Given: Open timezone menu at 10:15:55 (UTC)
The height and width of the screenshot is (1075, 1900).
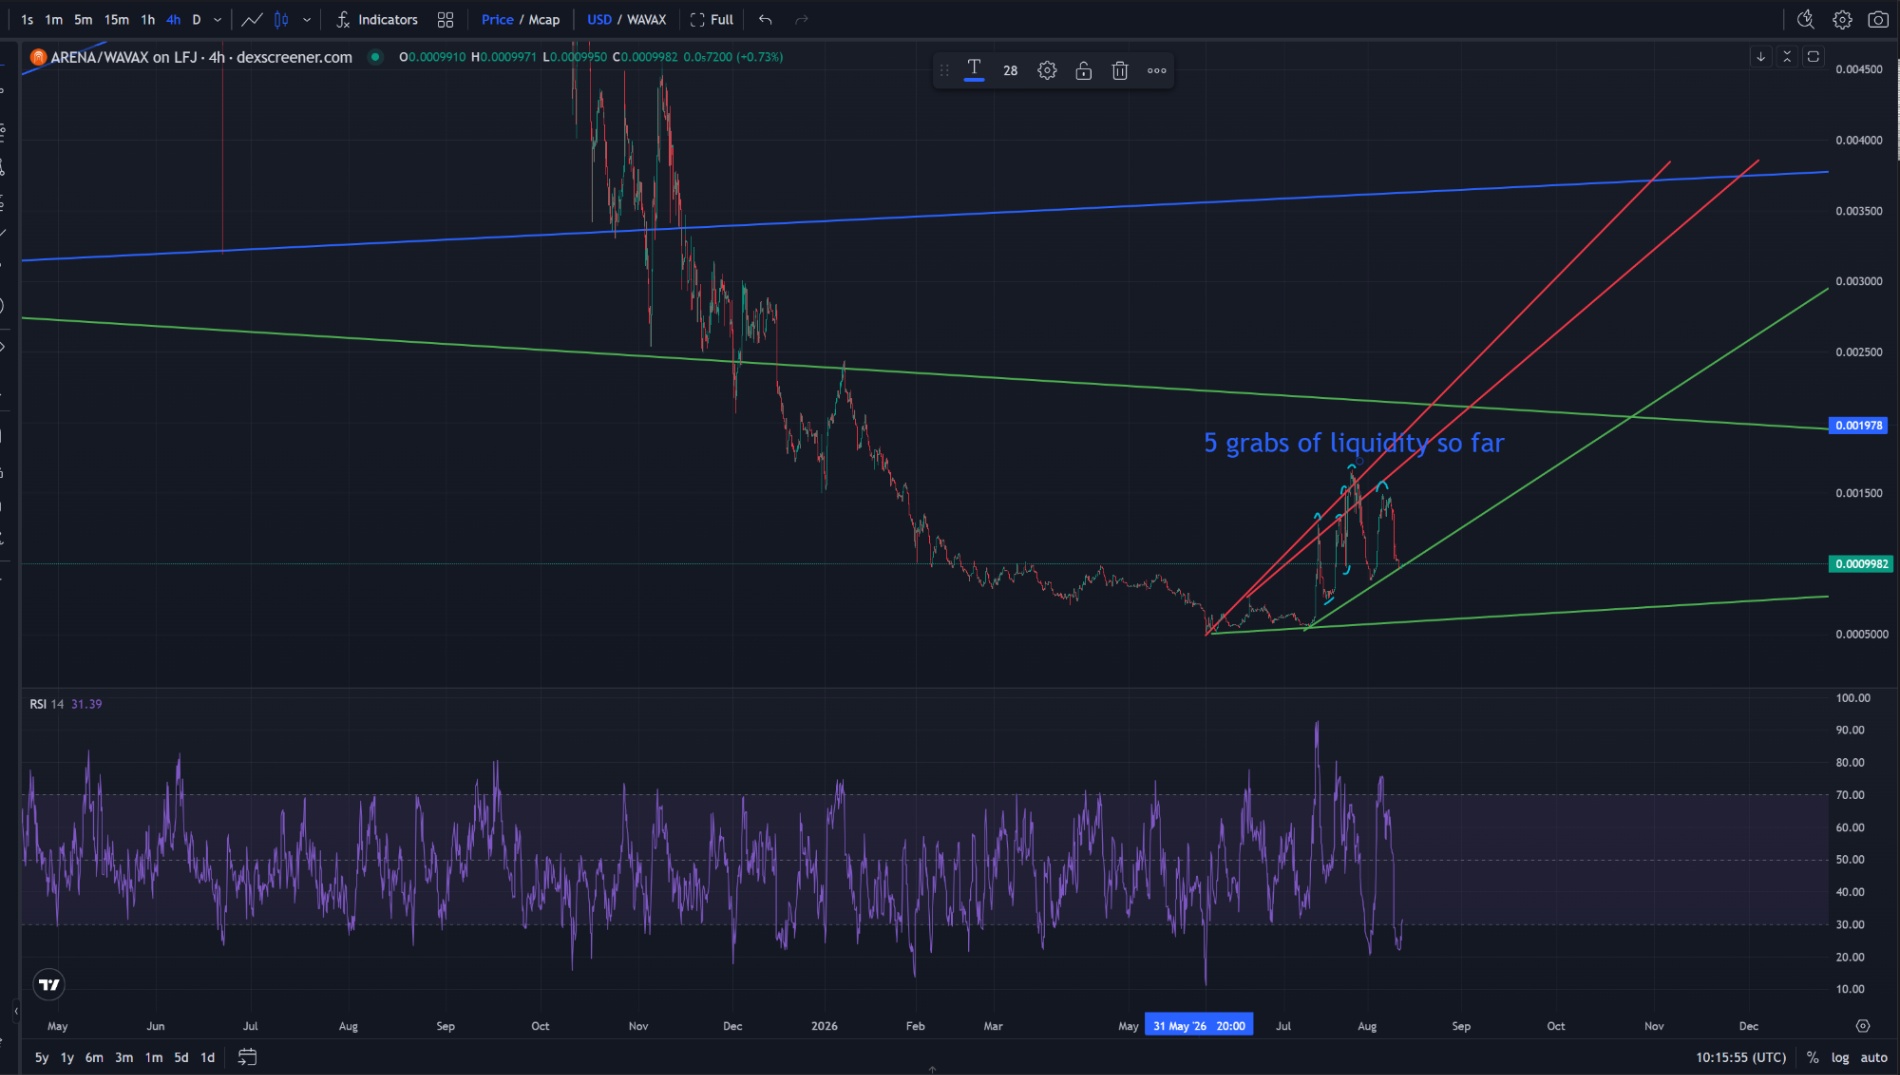Looking at the screenshot, I should pyautogui.click(x=1741, y=1057).
